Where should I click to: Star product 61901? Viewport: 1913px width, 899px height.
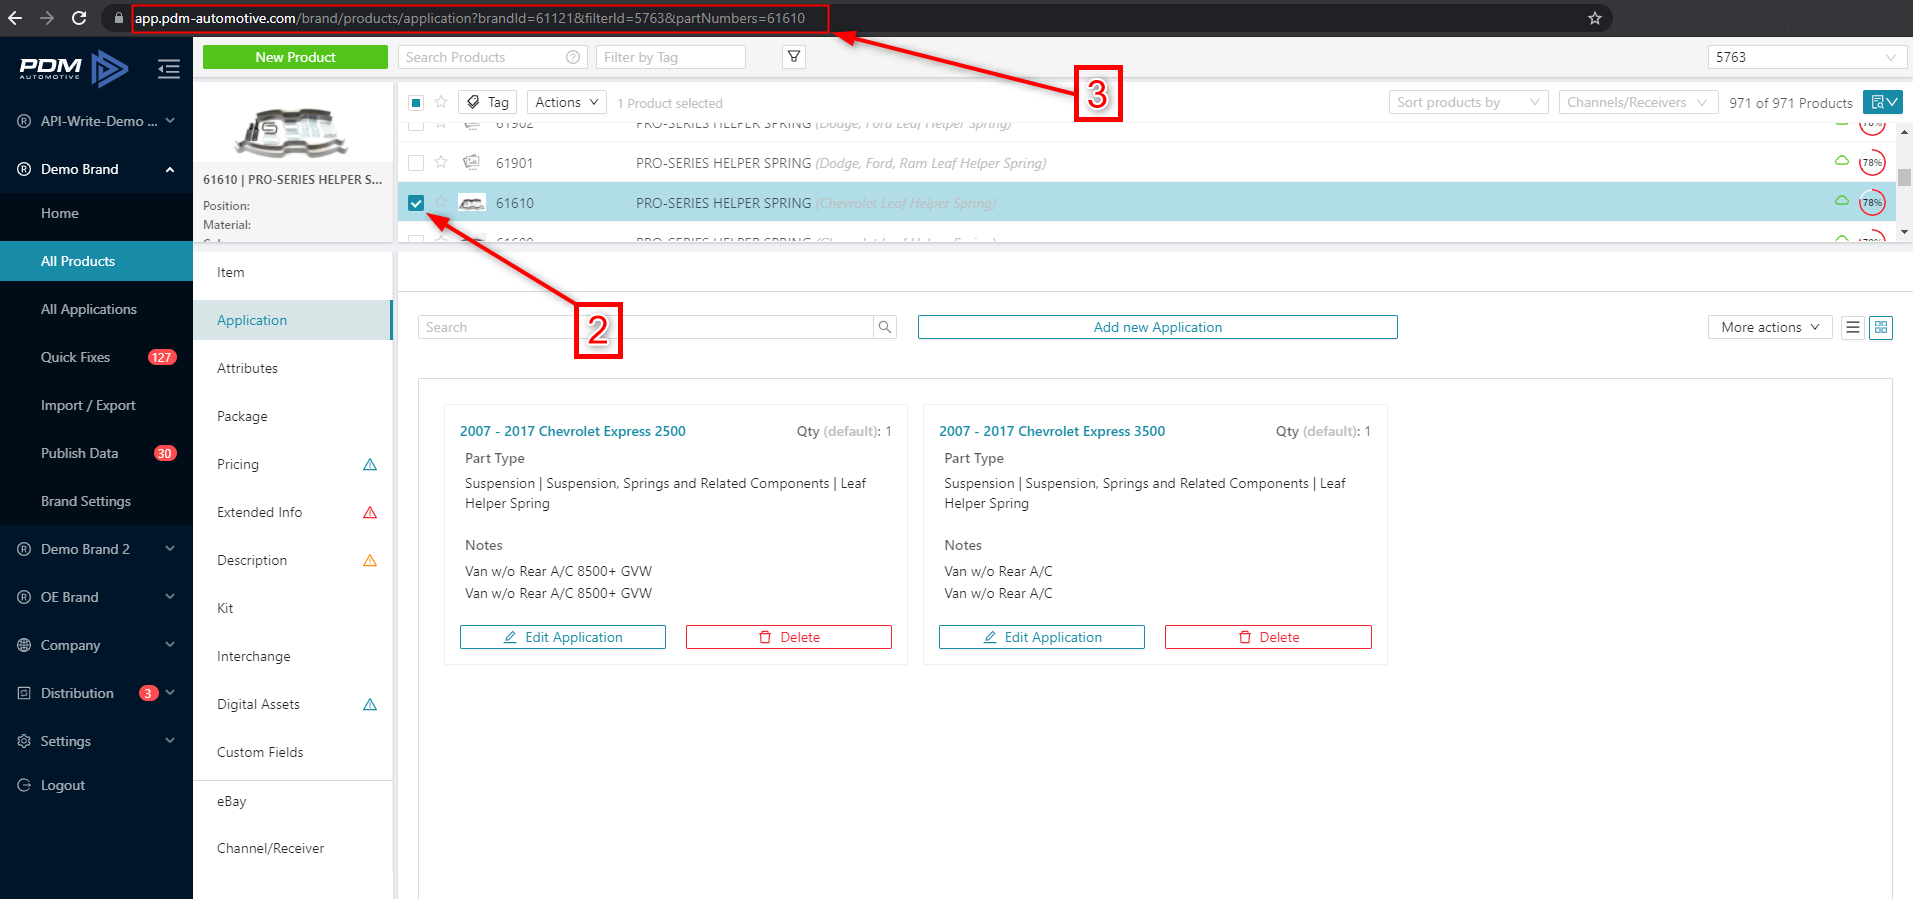(x=441, y=162)
